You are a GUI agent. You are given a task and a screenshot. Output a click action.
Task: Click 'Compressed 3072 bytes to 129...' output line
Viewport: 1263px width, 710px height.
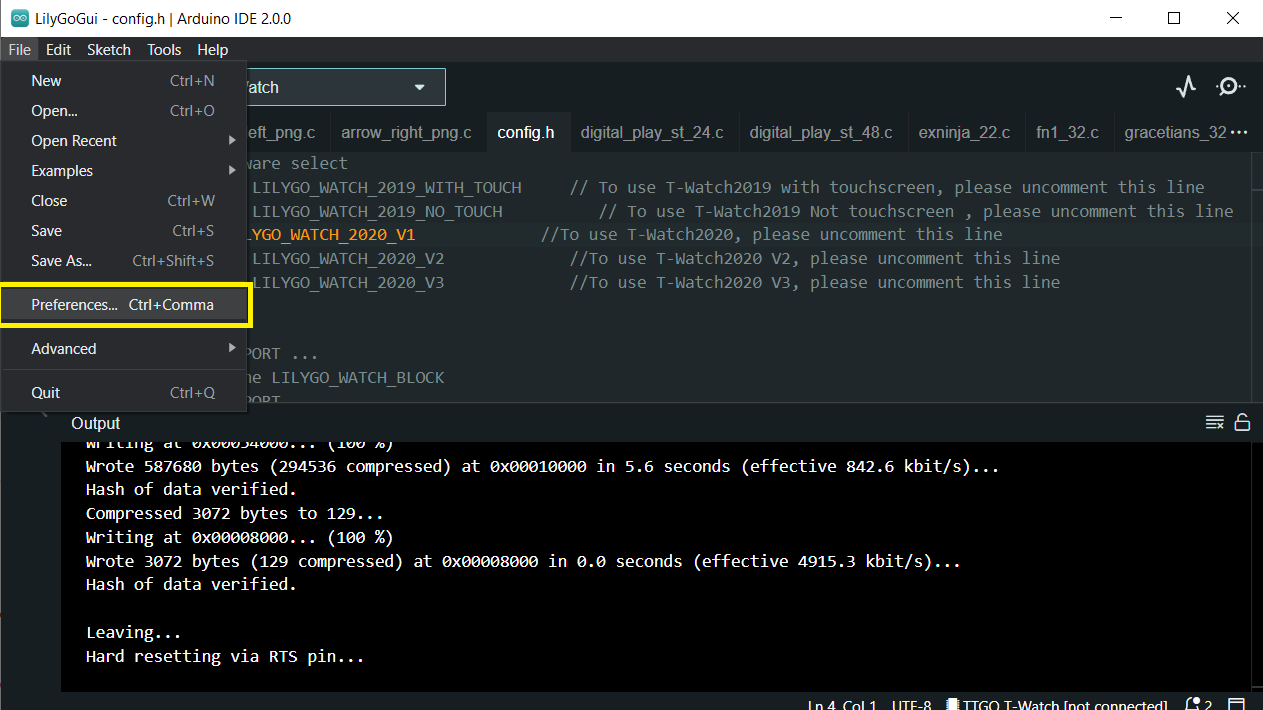235,514
